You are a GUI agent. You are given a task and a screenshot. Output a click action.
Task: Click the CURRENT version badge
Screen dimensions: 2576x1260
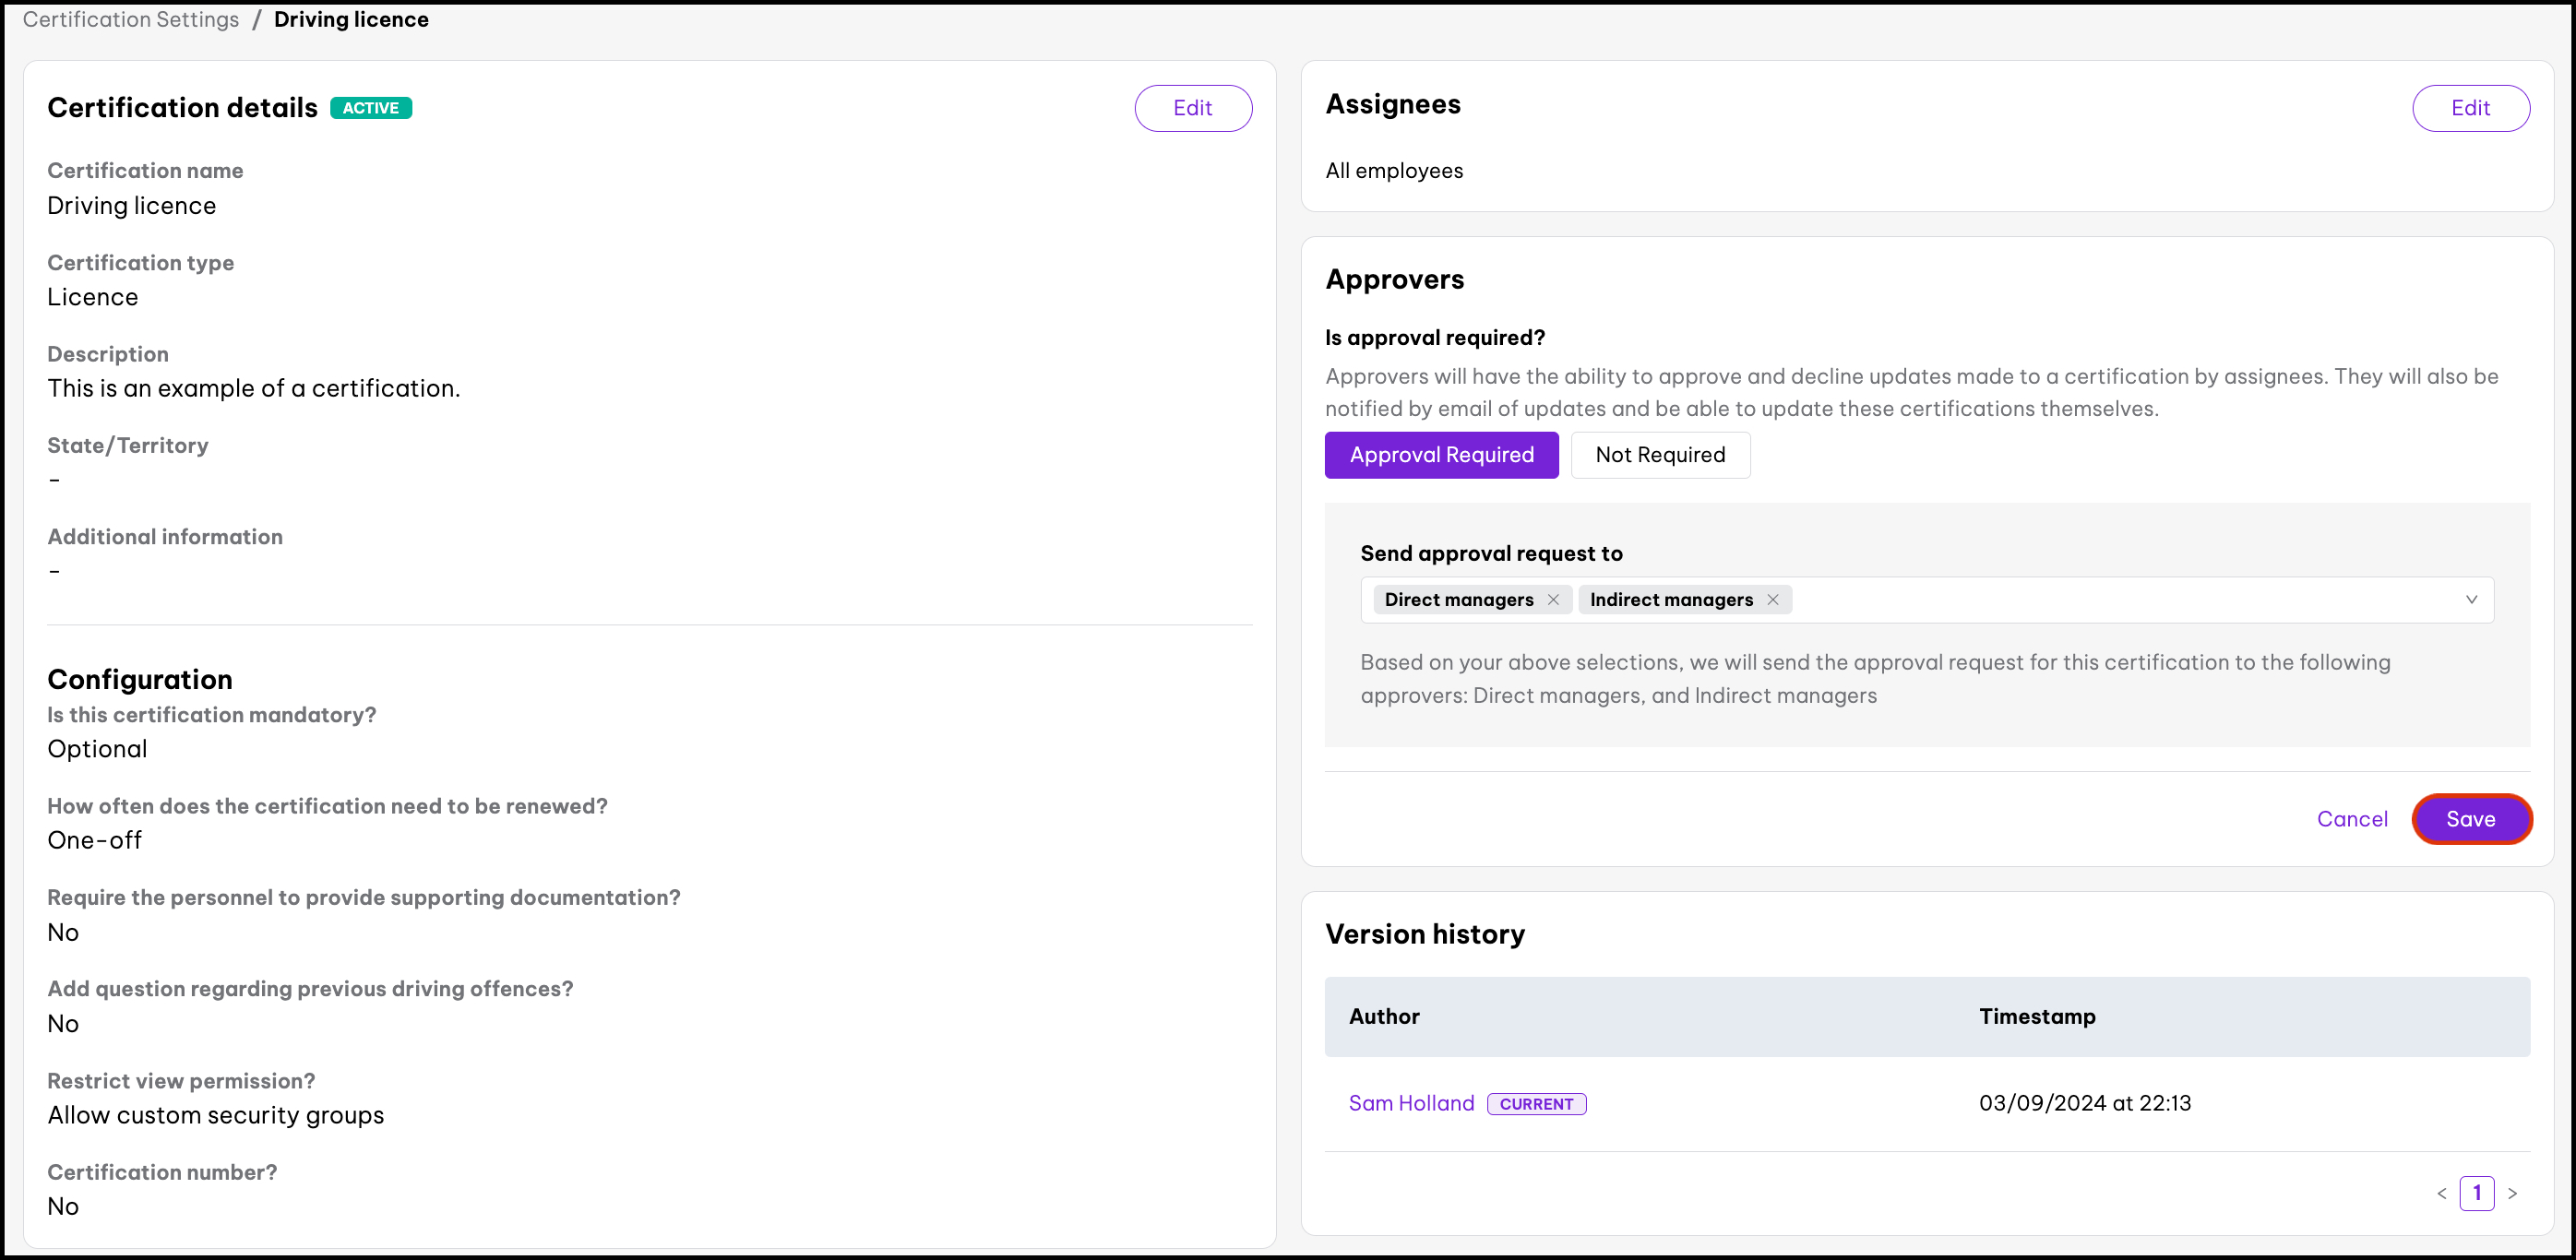click(x=1536, y=1104)
